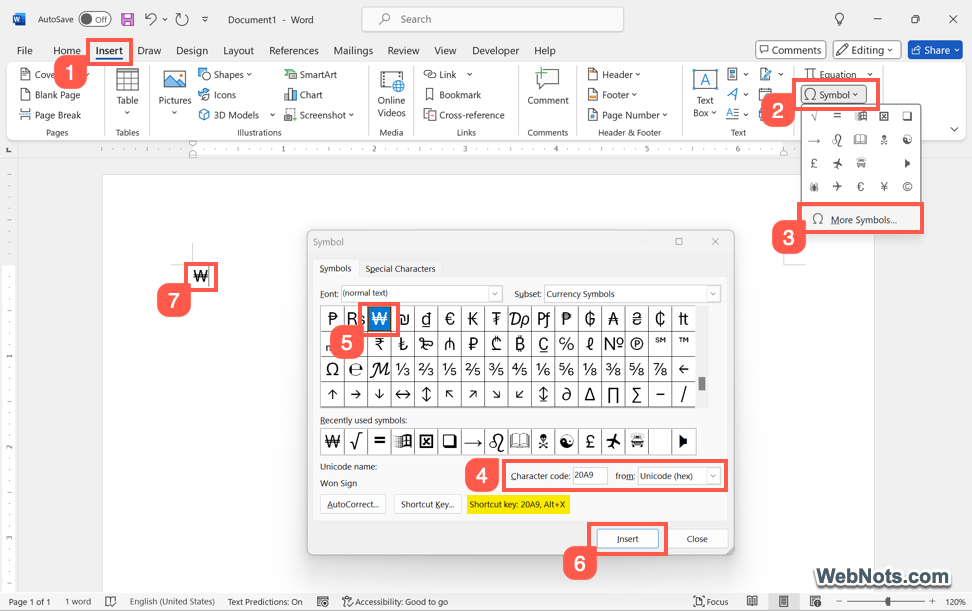
Task: Open the Editing mode dropdown
Action: [867, 50]
